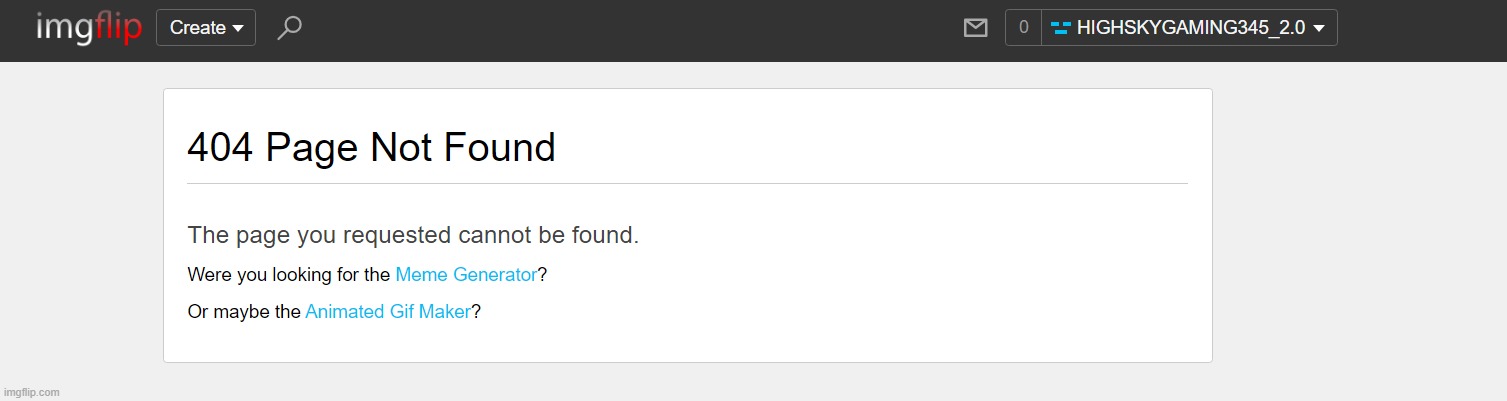Screen dimensions: 1507x401
Task: Click the divider line under the heading
Action: pos(687,184)
